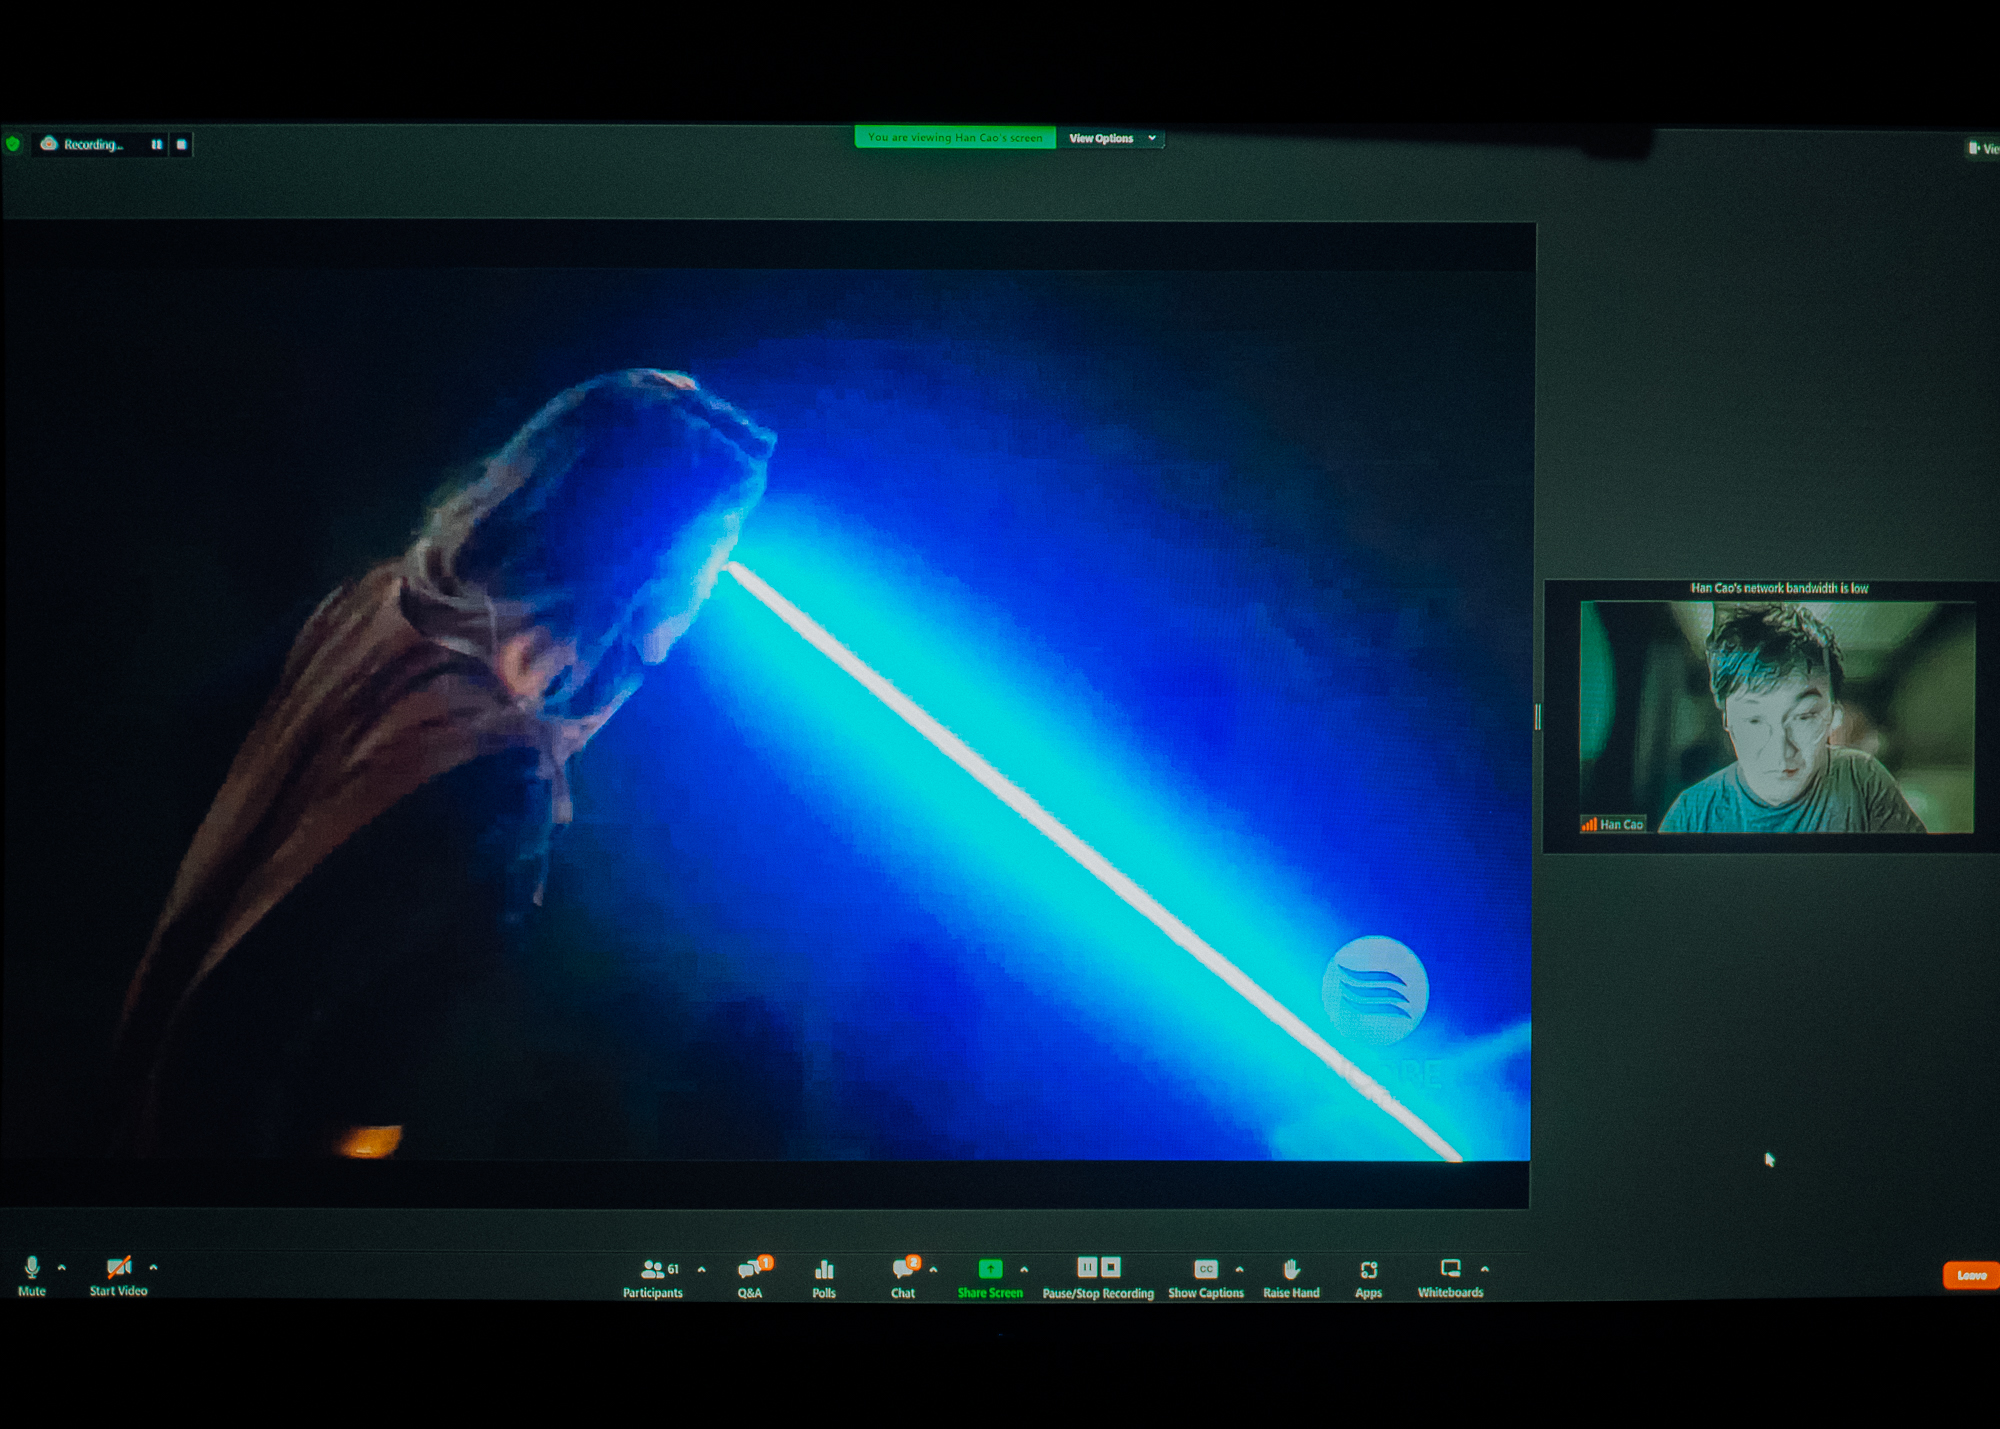The image size is (2000, 1429).
Task: Click the participant count 61
Action: click(673, 1269)
